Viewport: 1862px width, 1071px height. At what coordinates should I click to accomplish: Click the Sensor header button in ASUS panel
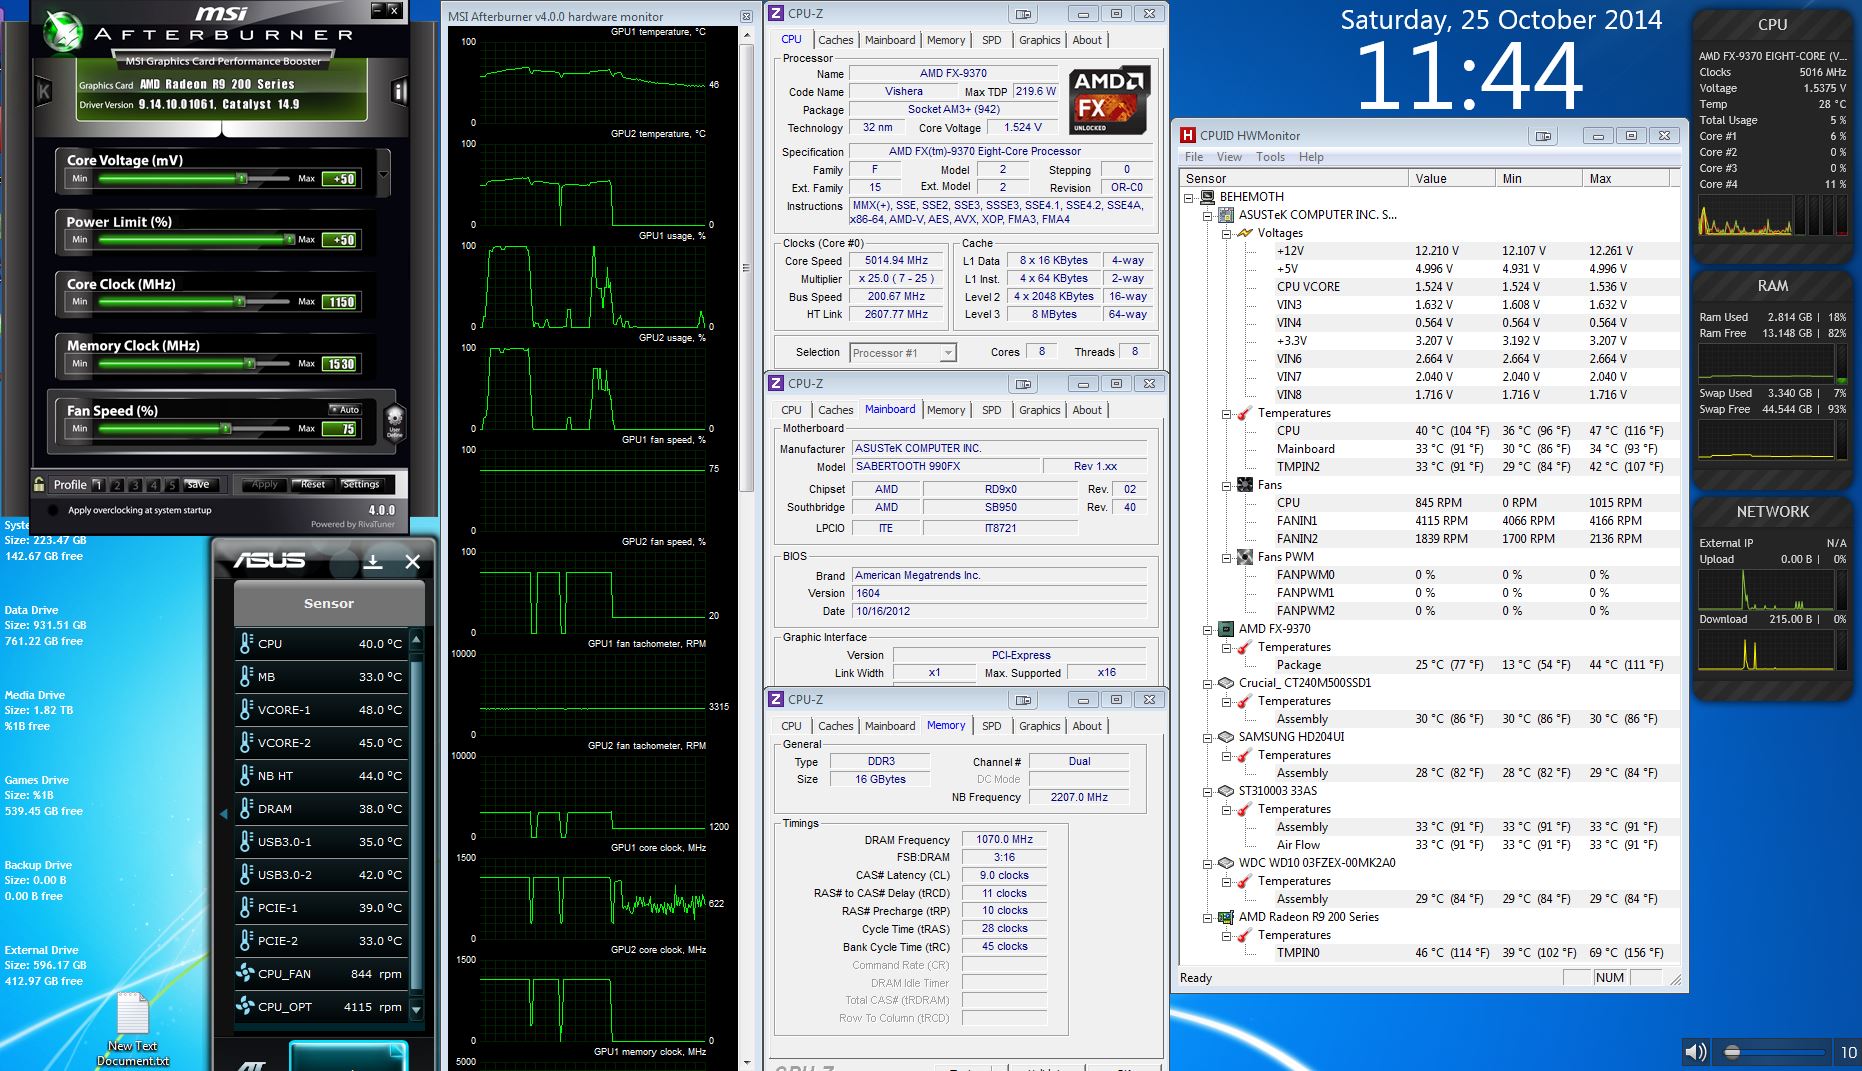(x=329, y=604)
